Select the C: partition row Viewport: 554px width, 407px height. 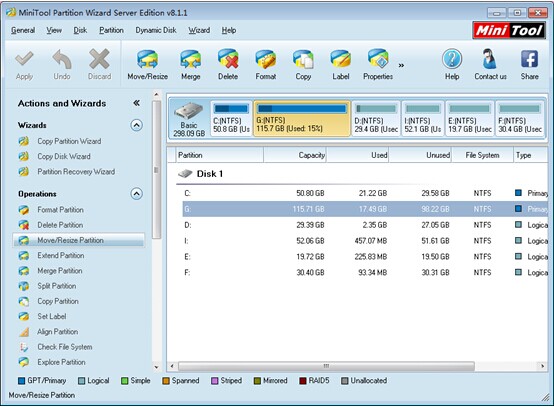click(x=365, y=193)
